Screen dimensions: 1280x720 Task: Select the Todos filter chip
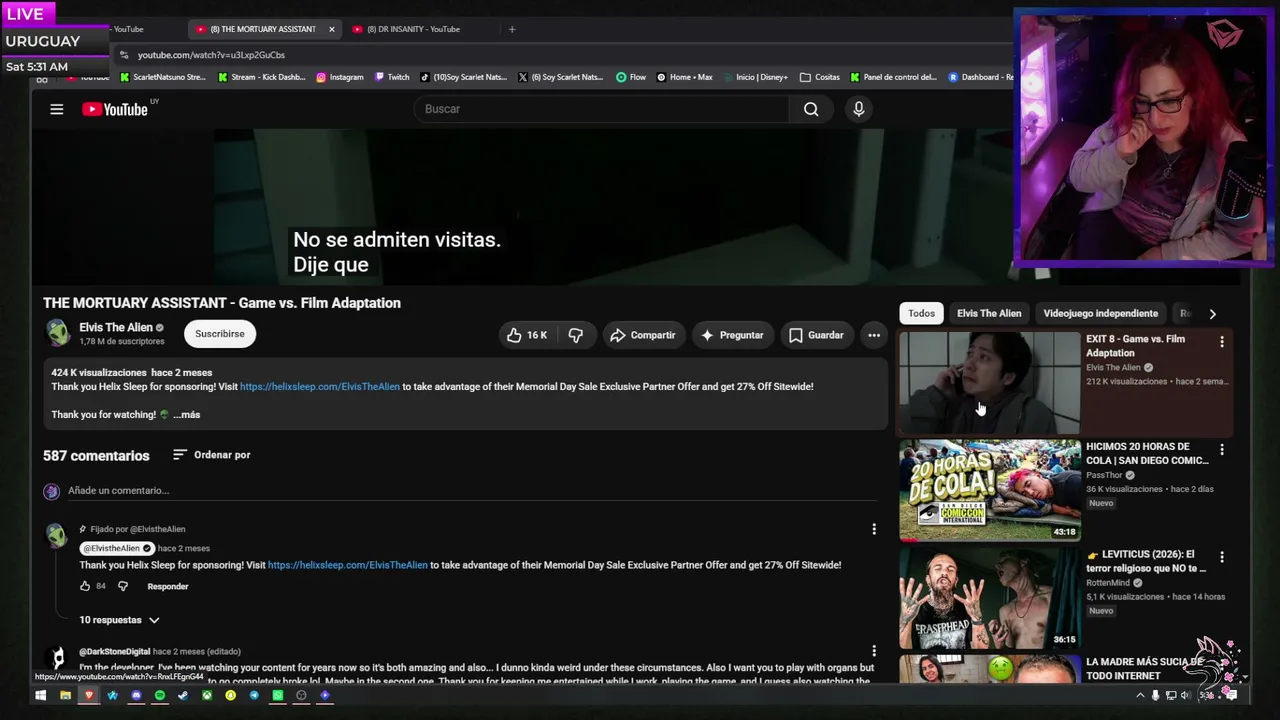[921, 313]
